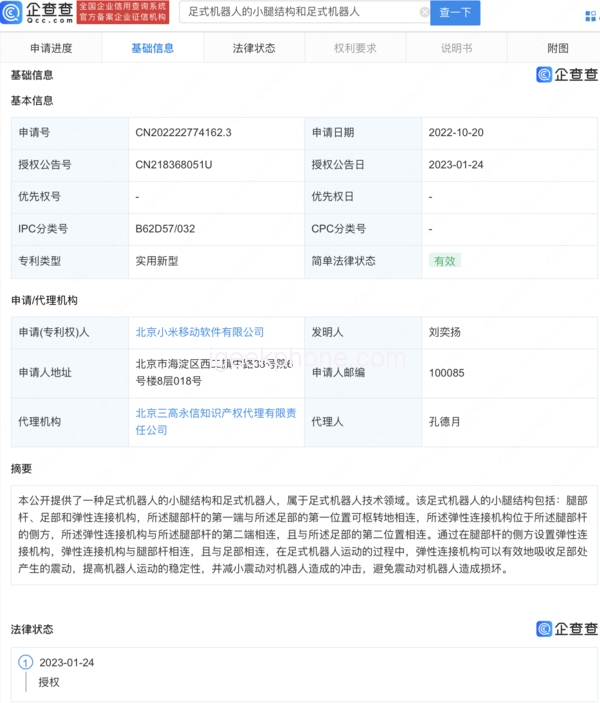
Task: Click the application number CN202222774162.3
Action: click(x=183, y=132)
